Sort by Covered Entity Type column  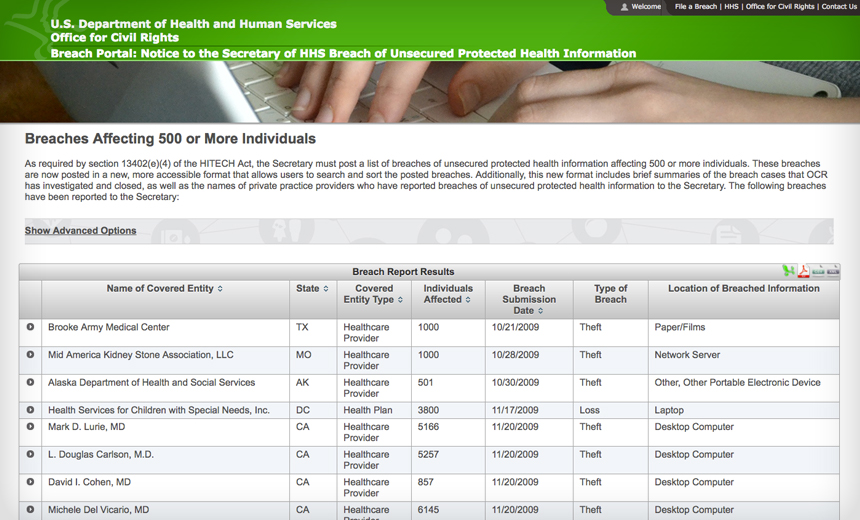point(400,299)
